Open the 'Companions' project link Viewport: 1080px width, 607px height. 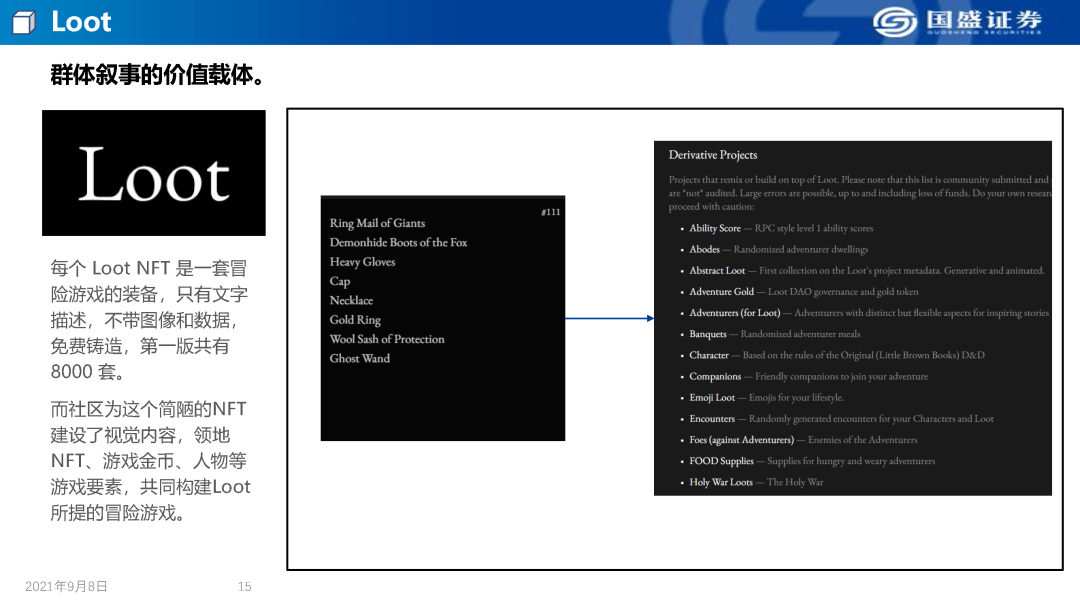[x=715, y=377]
